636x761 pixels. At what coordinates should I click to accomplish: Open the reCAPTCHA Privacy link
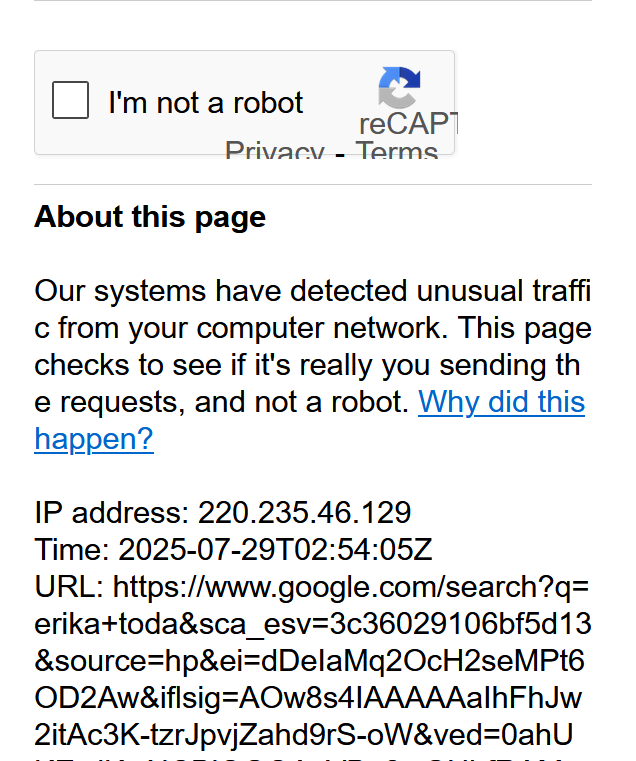point(275,150)
